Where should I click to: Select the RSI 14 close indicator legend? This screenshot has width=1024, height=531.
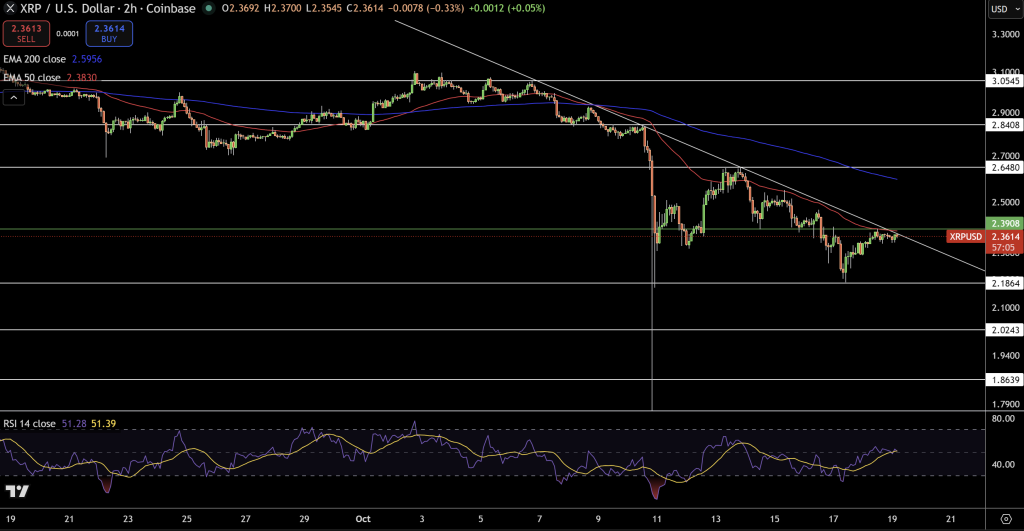coord(29,423)
